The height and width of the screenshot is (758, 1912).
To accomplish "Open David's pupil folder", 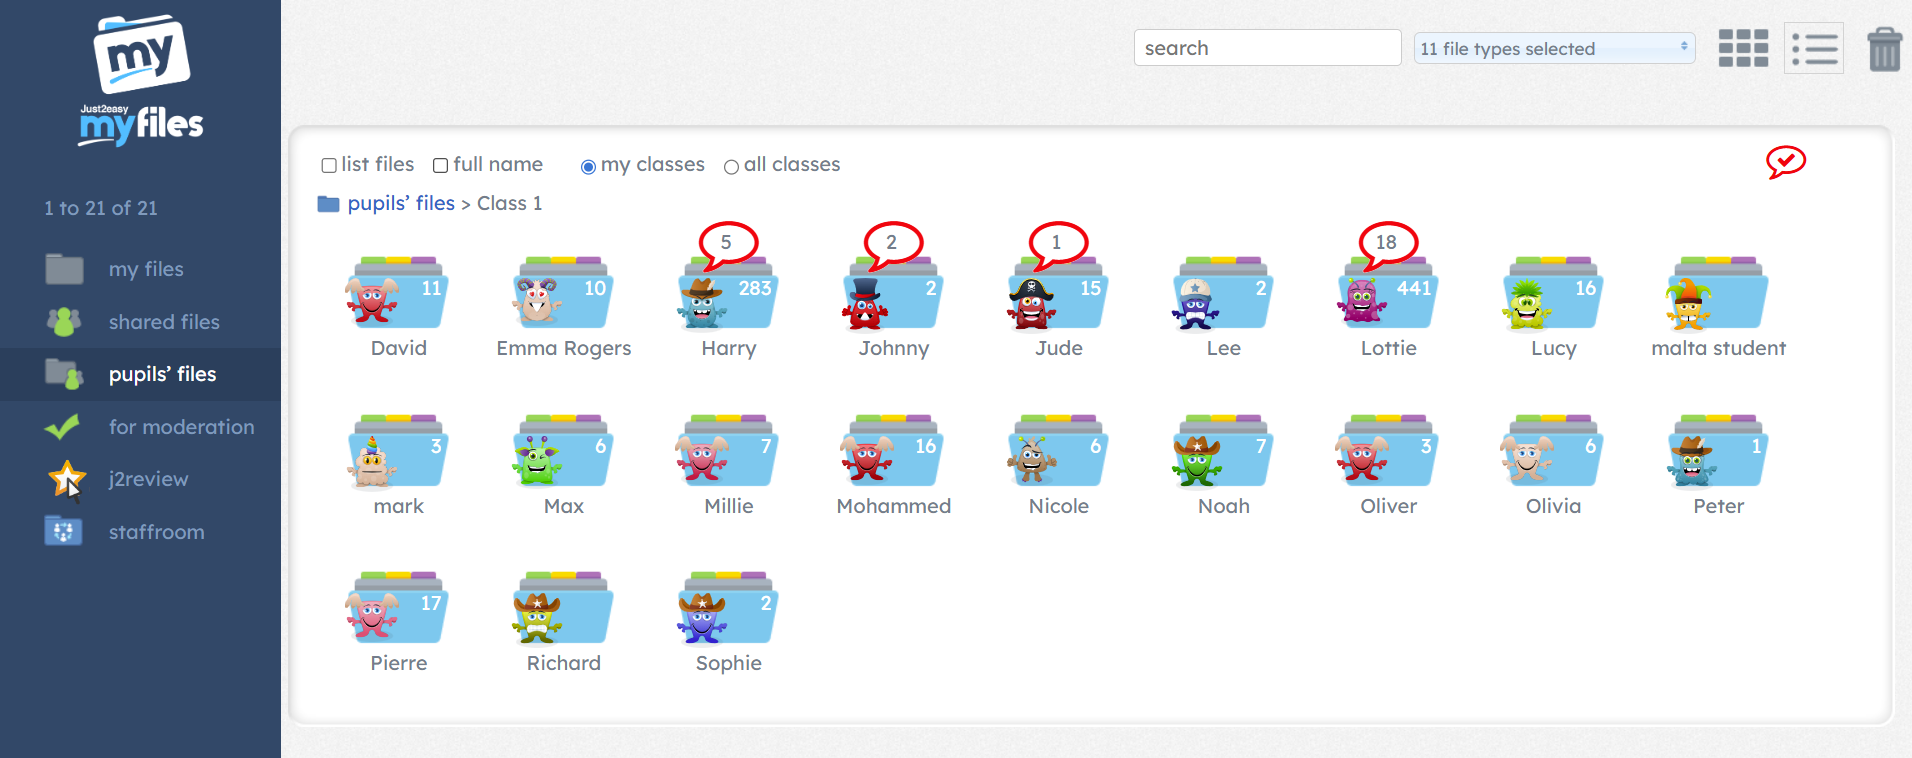I will point(398,294).
